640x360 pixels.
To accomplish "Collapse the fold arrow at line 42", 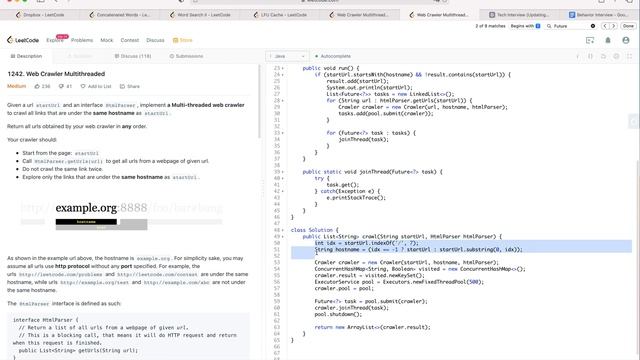I will 282,191.
